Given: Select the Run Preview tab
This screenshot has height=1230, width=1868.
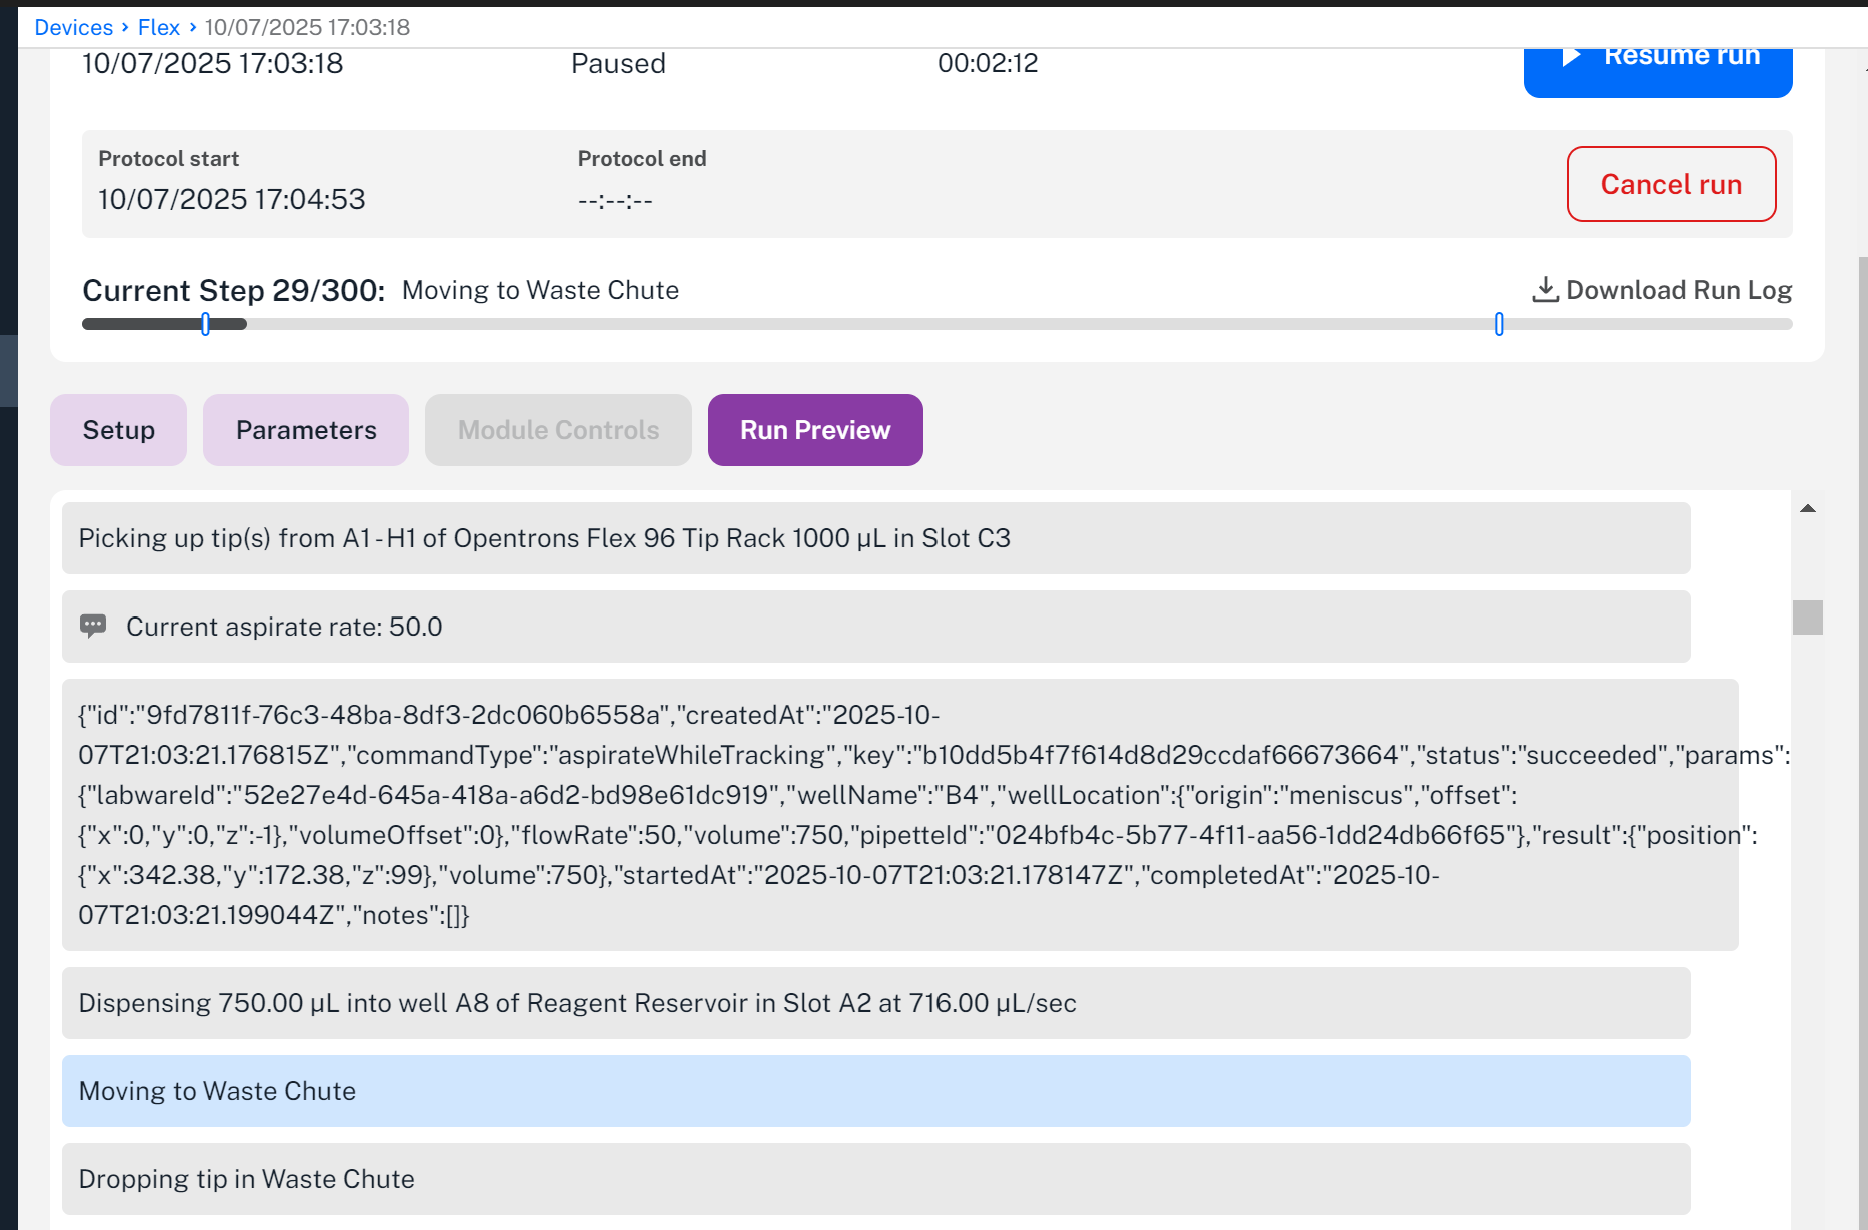Looking at the screenshot, I should pos(814,430).
